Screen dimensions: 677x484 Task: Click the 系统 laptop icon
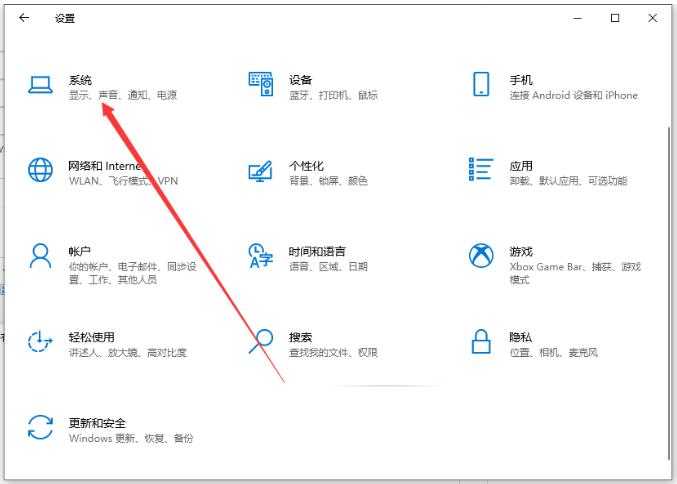(40, 86)
